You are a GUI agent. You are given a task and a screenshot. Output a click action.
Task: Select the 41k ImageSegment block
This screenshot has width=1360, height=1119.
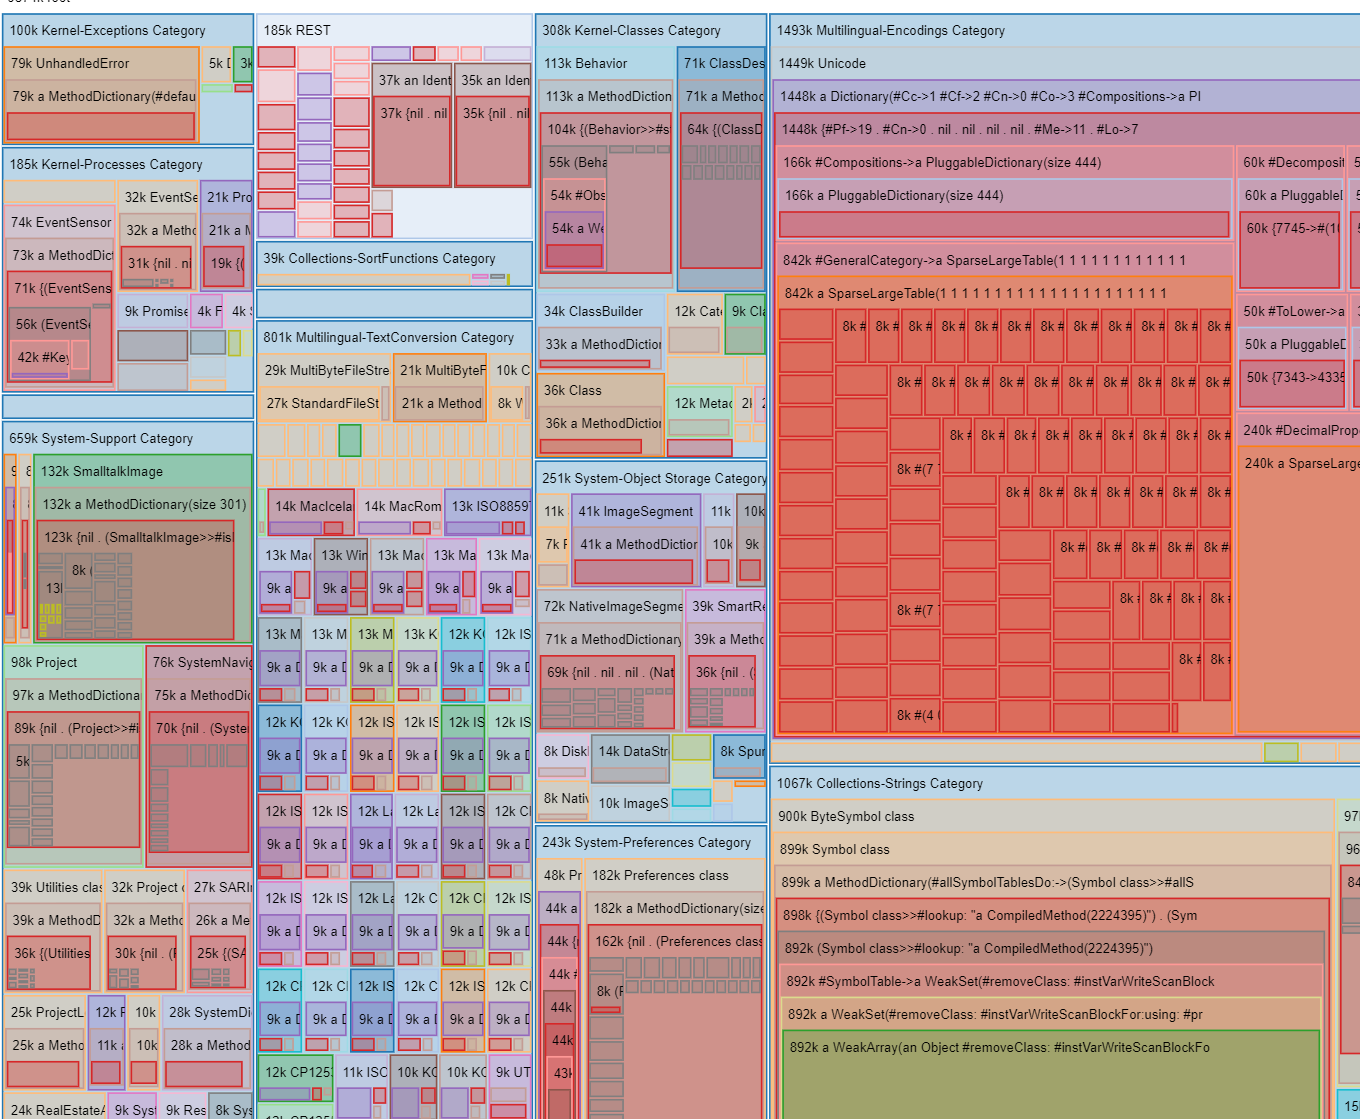pos(635,512)
